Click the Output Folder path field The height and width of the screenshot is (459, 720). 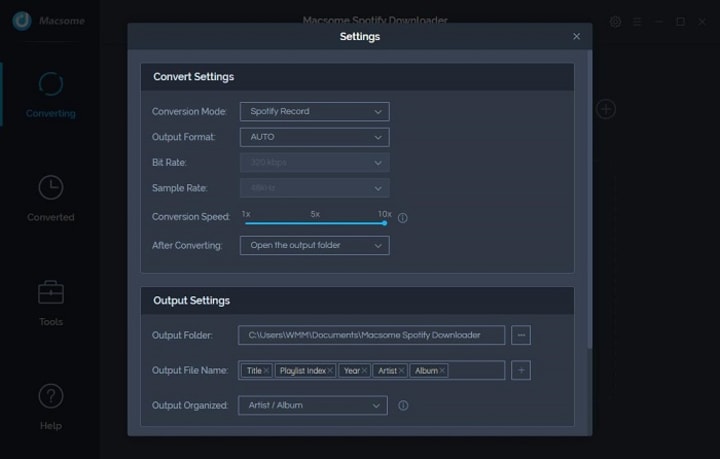pyautogui.click(x=371, y=335)
